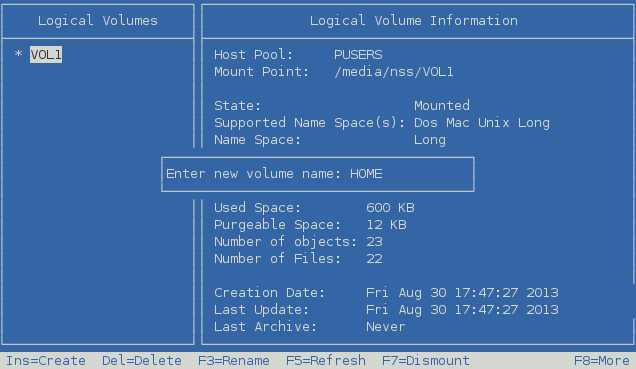636x369 pixels.
Task: Click the Creation Date timestamp
Action: tap(462, 293)
